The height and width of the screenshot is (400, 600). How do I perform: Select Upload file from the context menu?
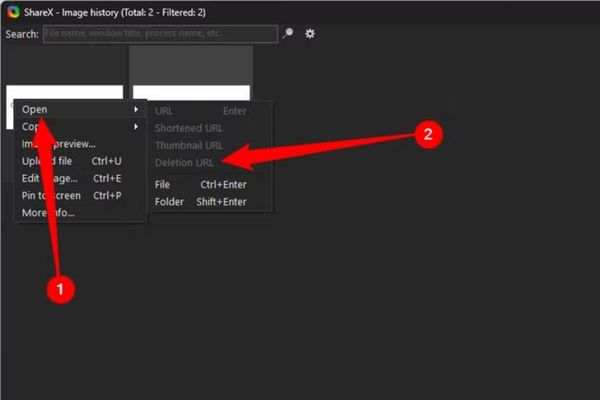pos(80,161)
